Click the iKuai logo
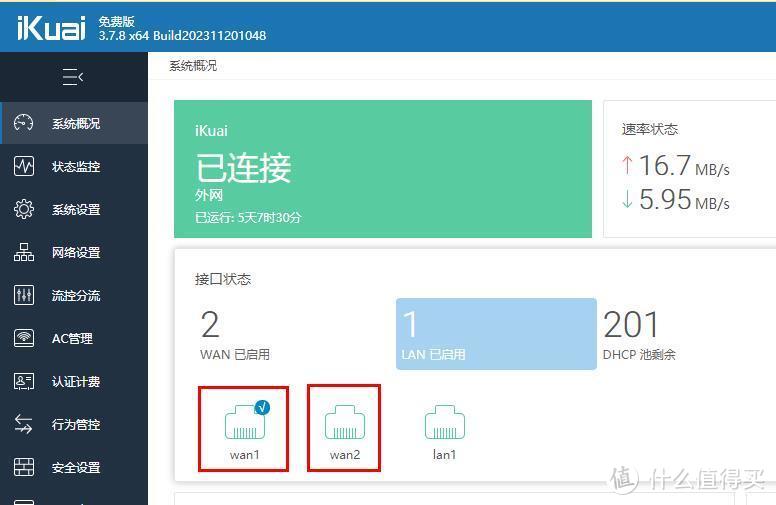Viewport: 776px width, 505px height. (x=51, y=28)
